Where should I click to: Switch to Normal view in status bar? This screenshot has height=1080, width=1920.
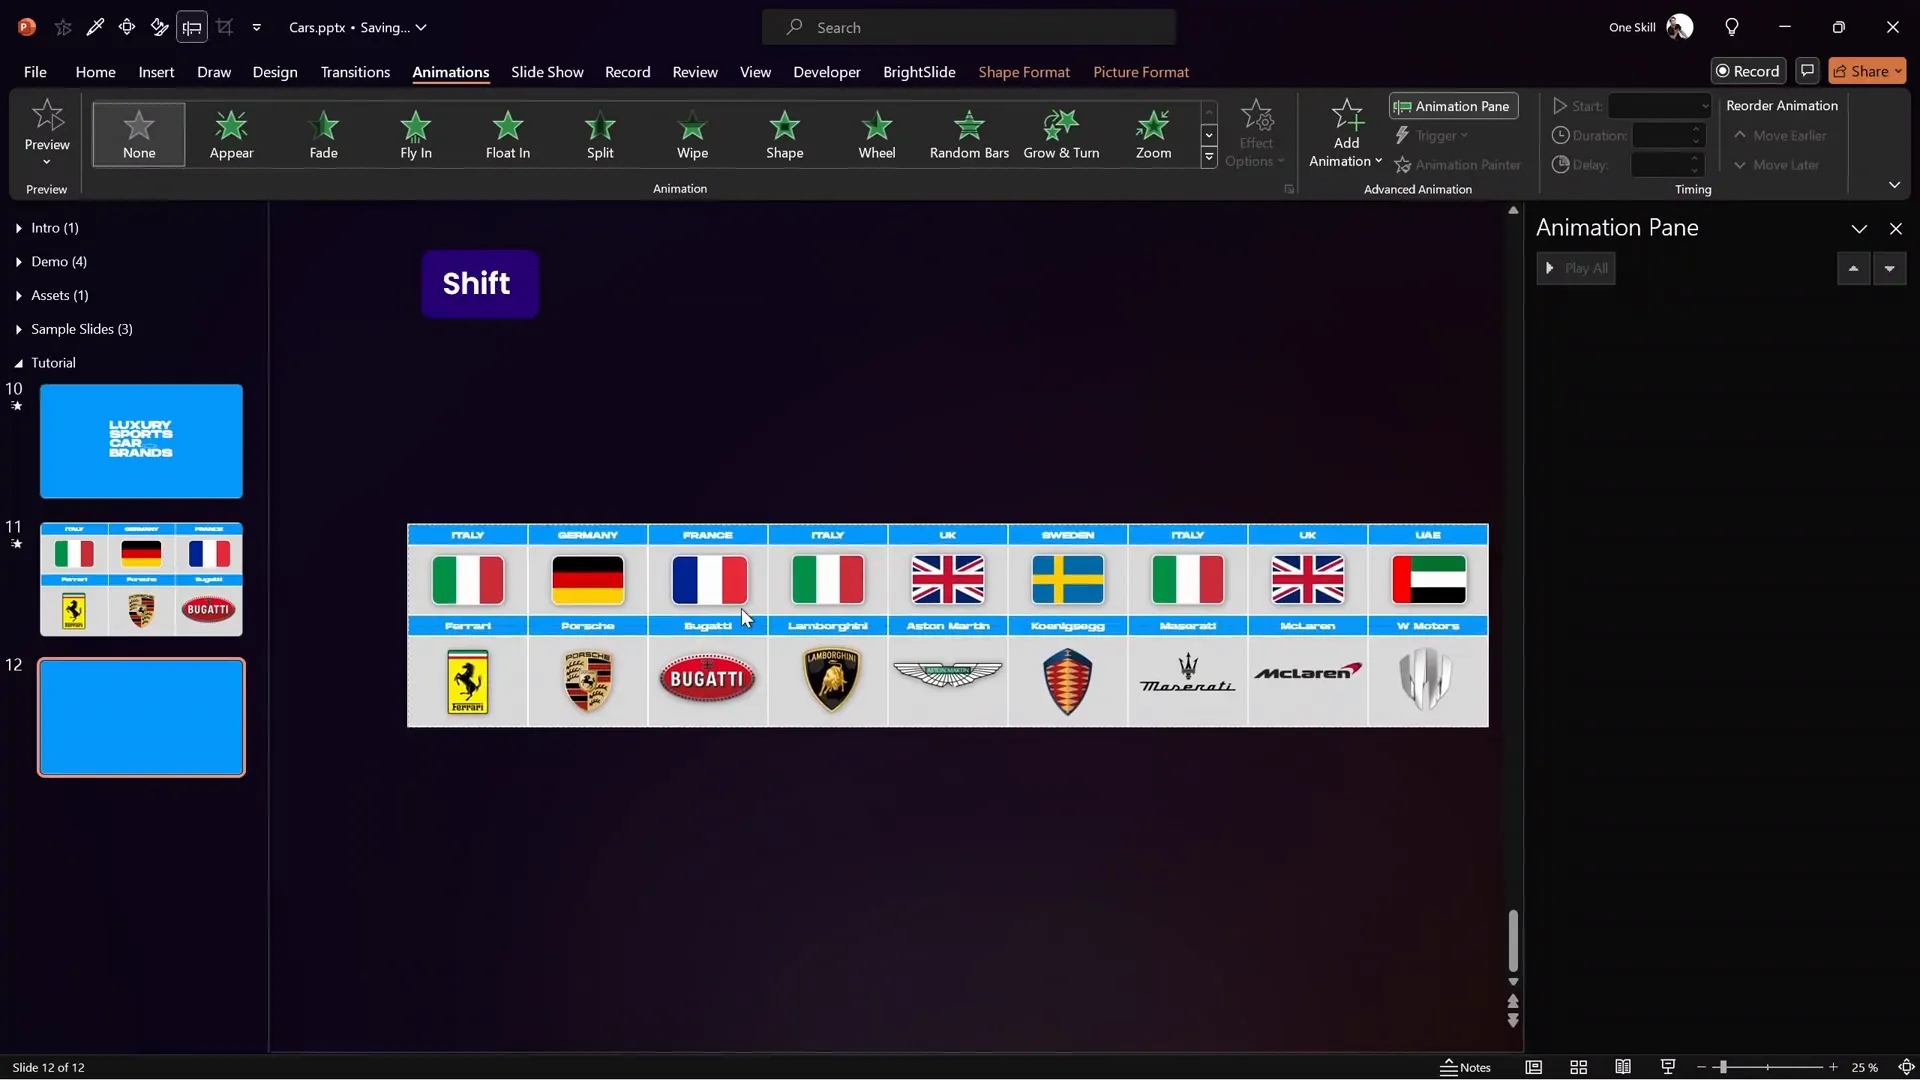[1533, 1067]
